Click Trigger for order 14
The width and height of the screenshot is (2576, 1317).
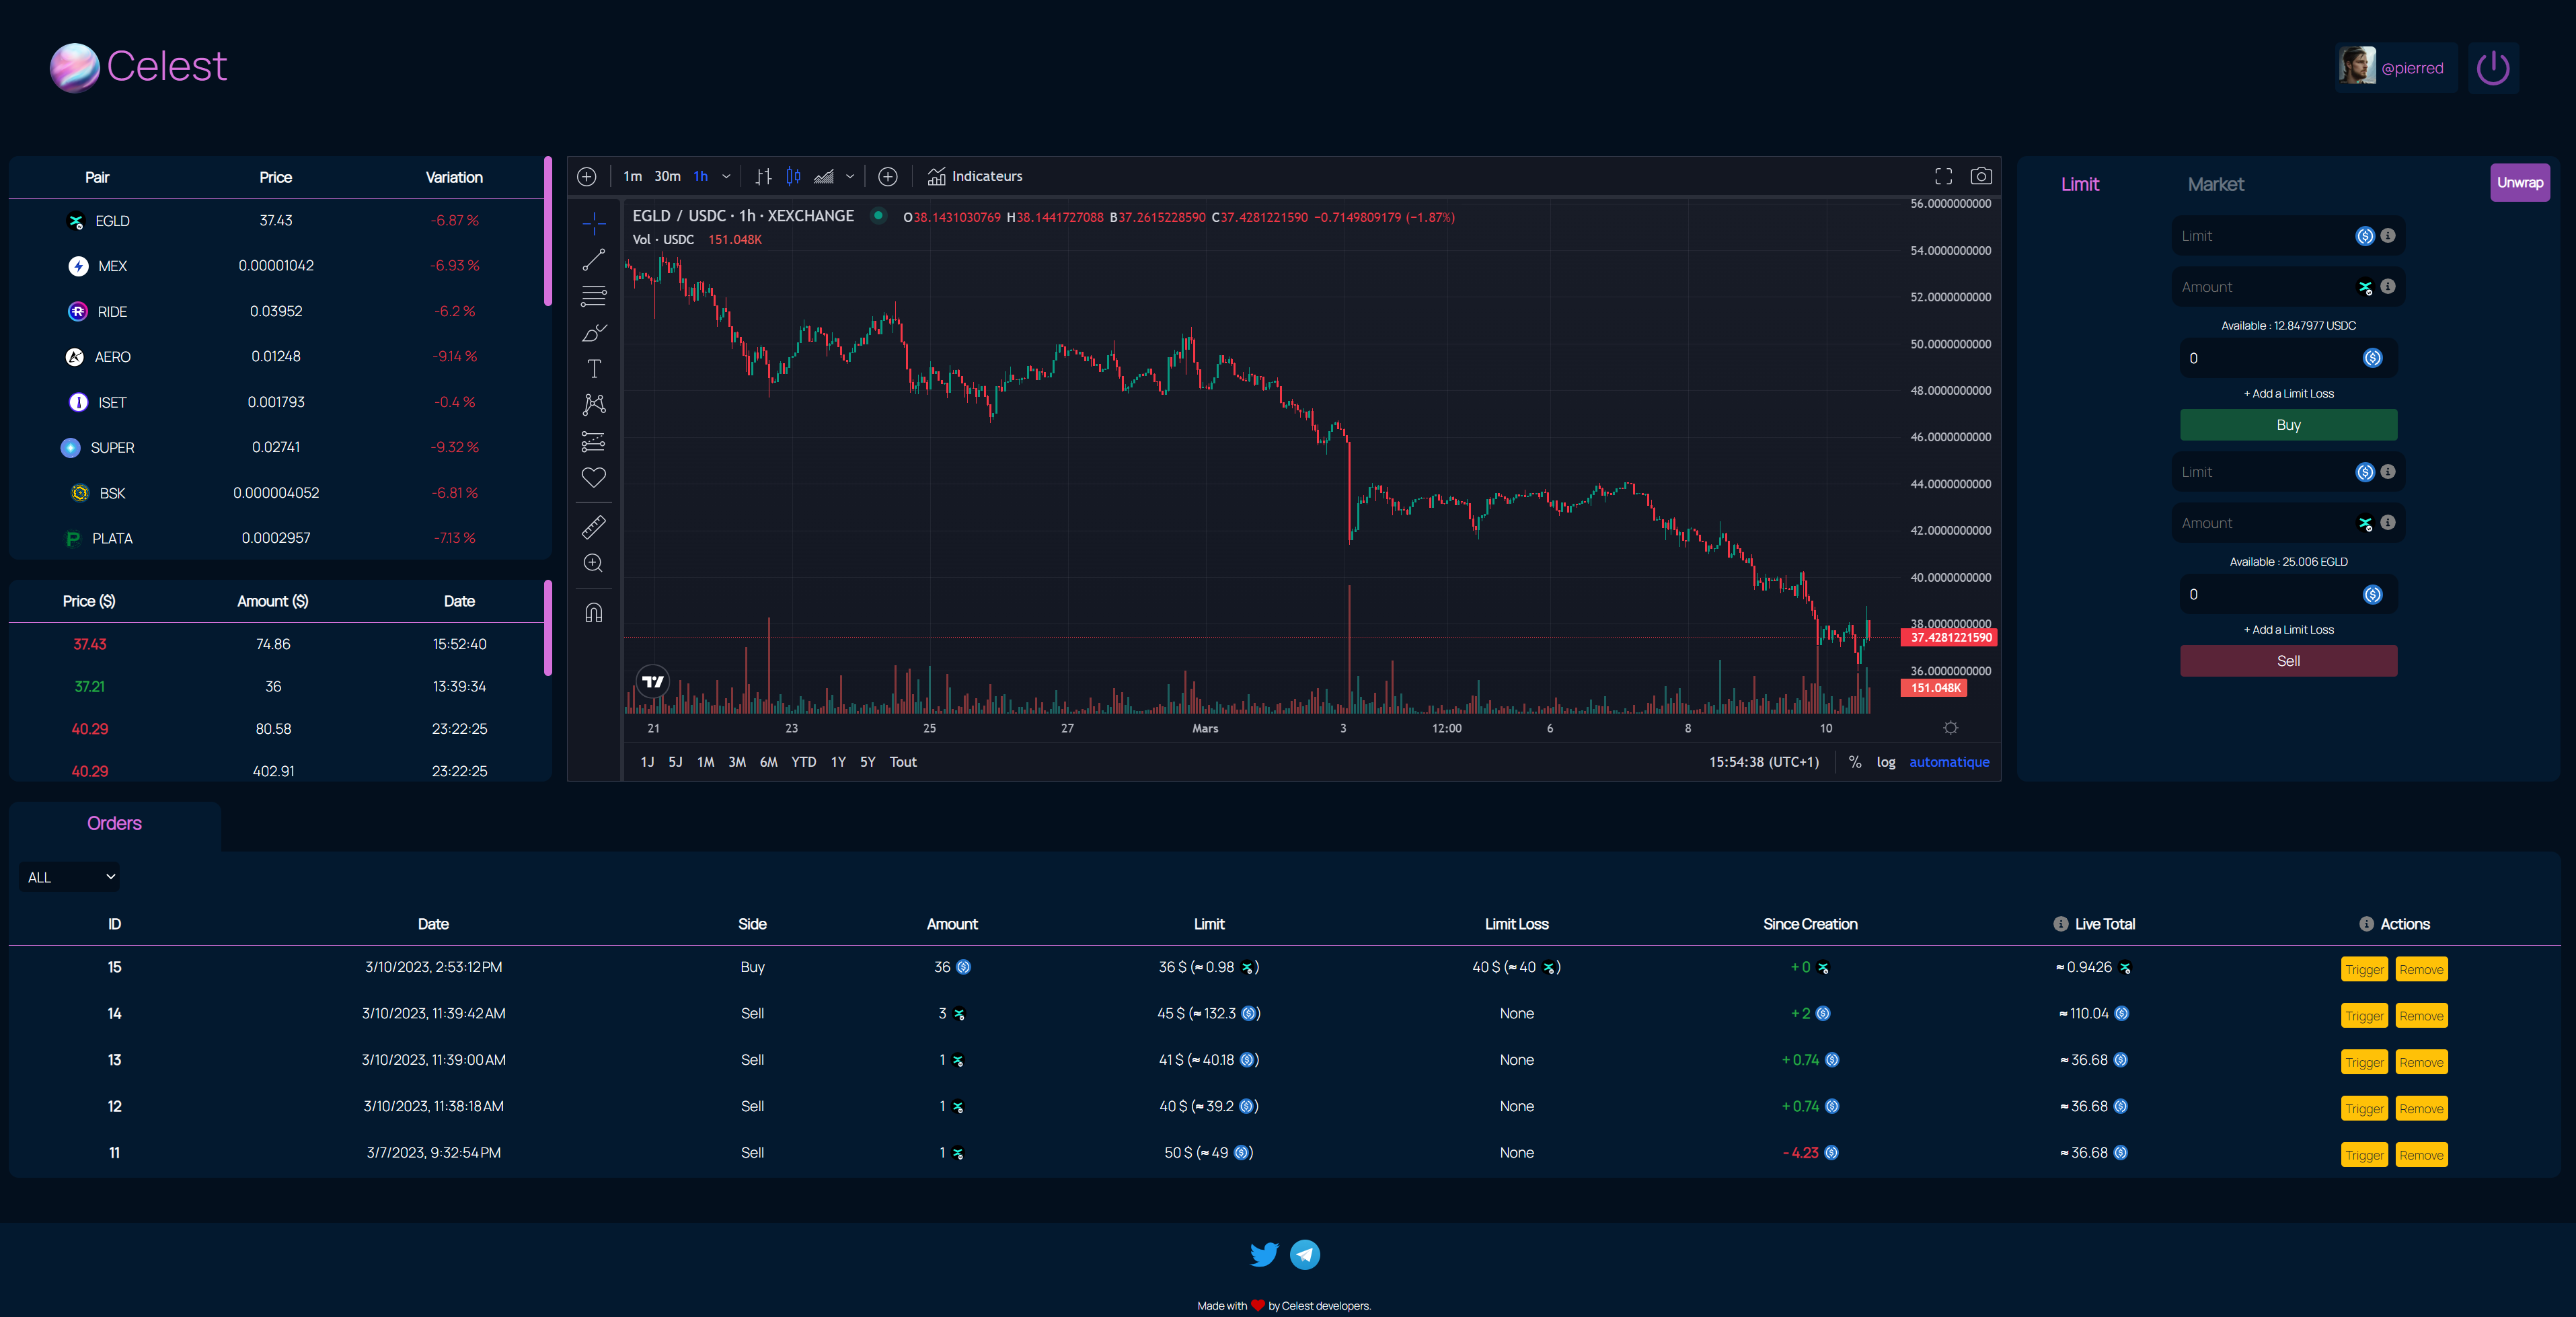[2364, 1016]
